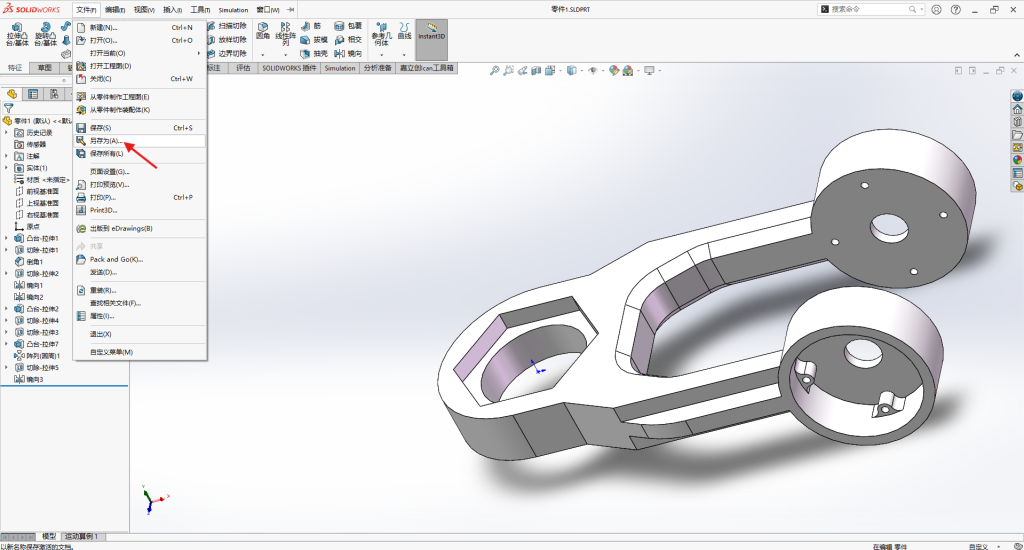1024x550 pixels.
Task: Open the Display Style dropdown arrow
Action: (x=581, y=71)
